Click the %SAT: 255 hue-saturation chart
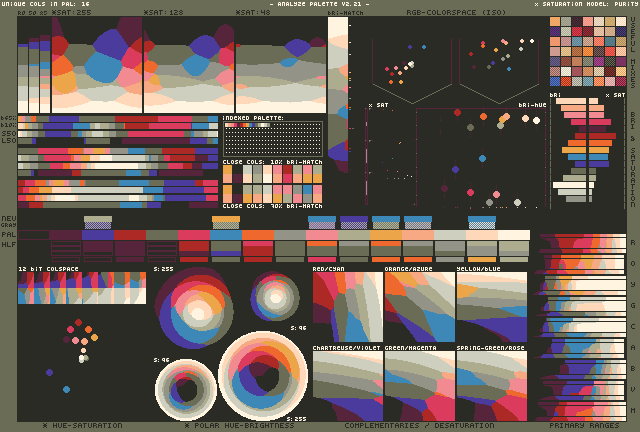The width and height of the screenshot is (640, 432). pos(97,65)
